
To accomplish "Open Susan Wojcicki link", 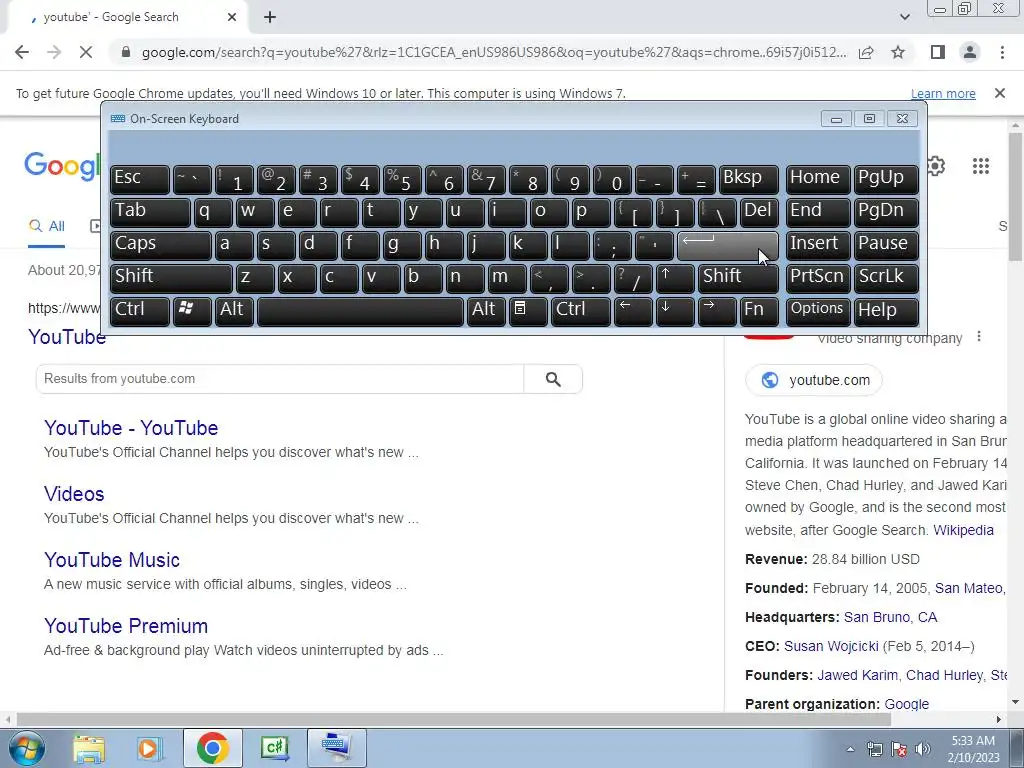I will point(831,647).
